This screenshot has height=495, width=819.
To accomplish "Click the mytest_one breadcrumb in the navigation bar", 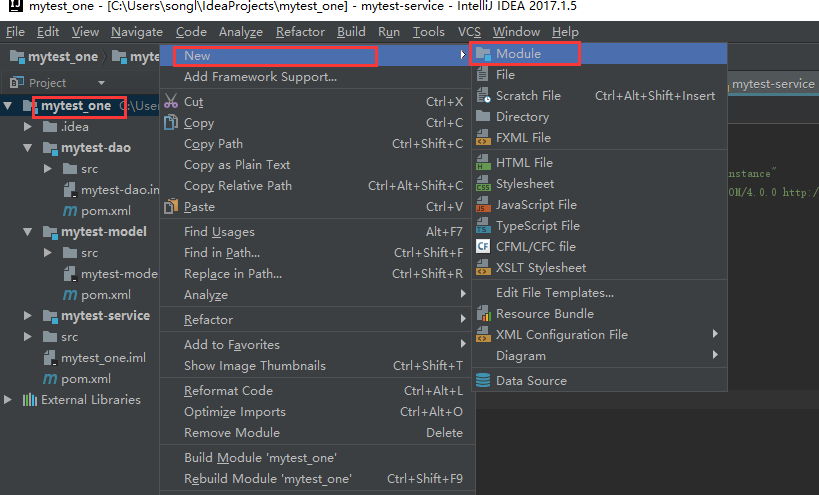I will pos(55,57).
